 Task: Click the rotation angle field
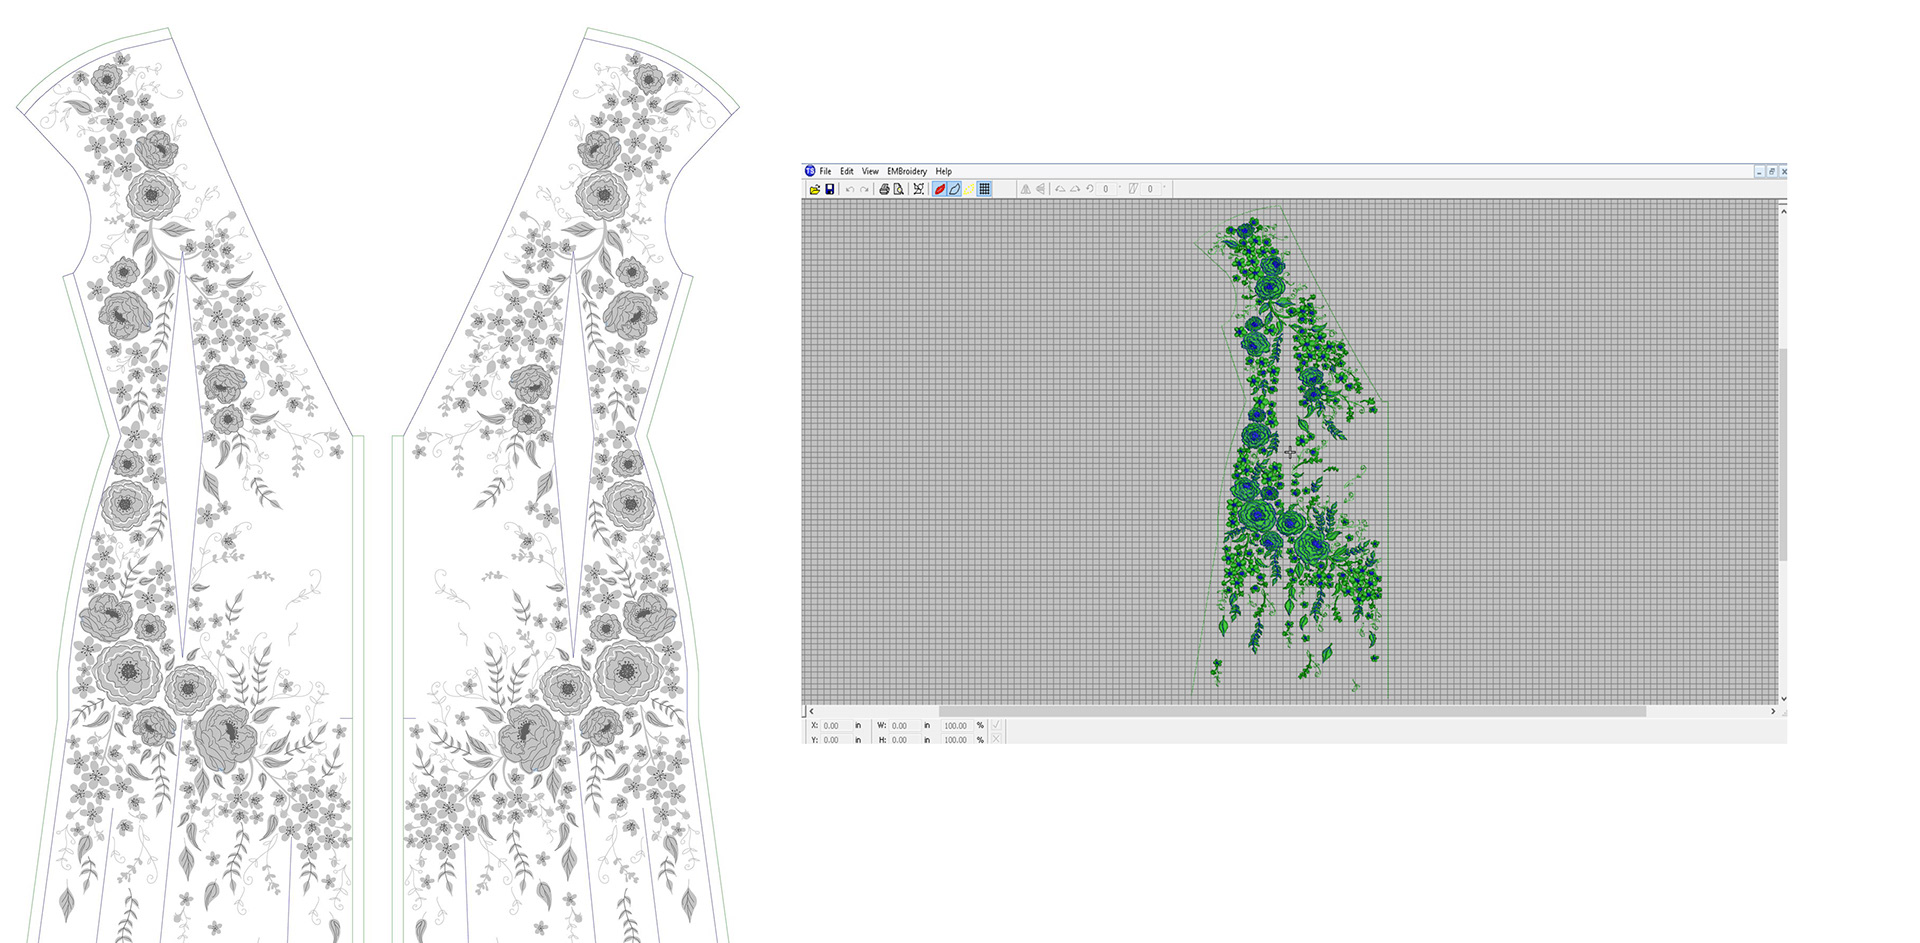point(1106,189)
